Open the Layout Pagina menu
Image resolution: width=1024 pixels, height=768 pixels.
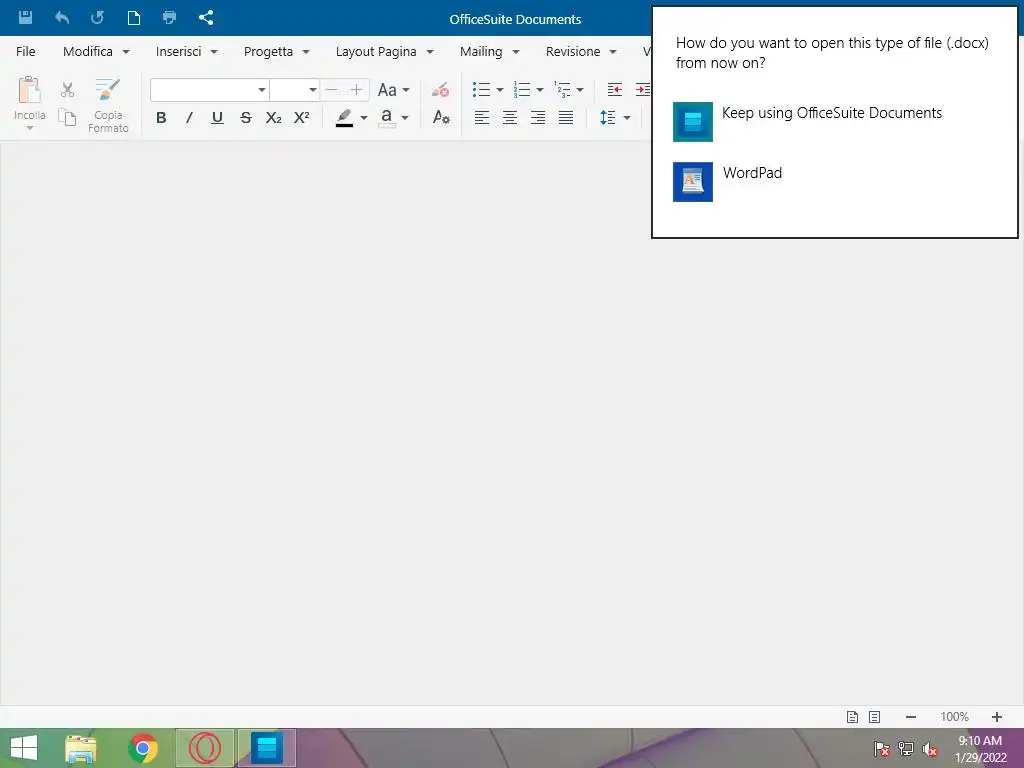pyautogui.click(x=385, y=52)
